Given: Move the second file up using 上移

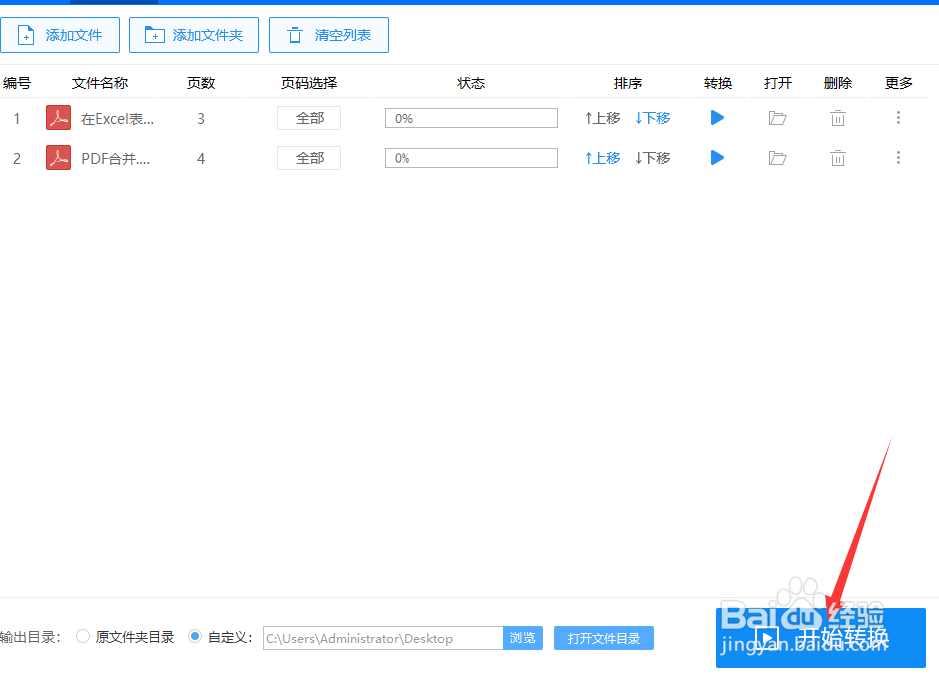Looking at the screenshot, I should [601, 157].
